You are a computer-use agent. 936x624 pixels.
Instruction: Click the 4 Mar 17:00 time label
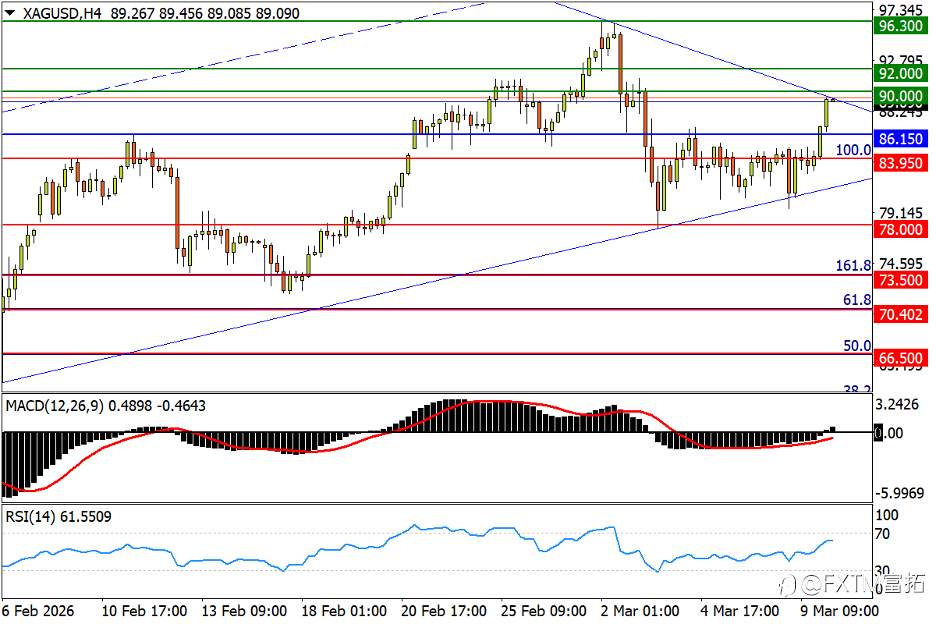click(x=740, y=611)
